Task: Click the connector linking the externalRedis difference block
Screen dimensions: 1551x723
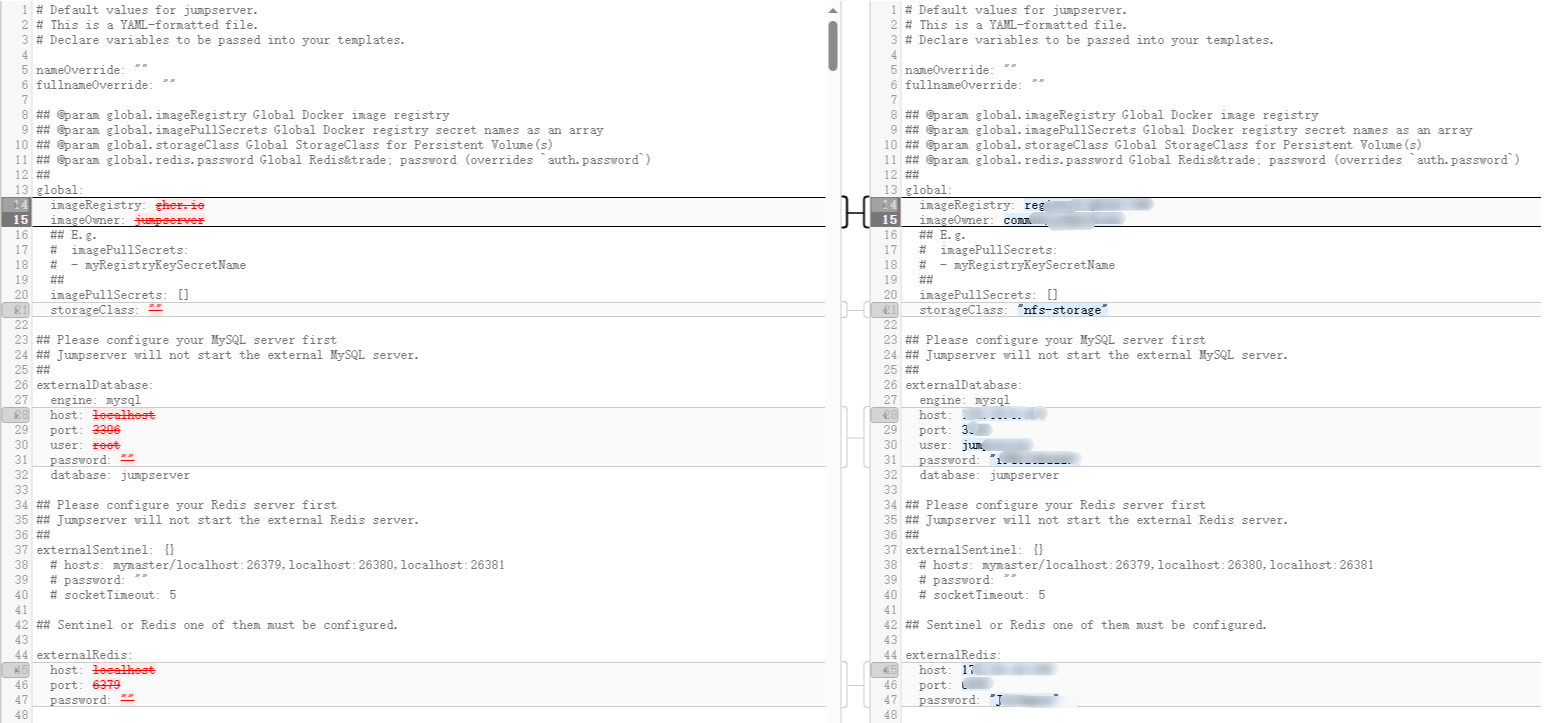Action: [x=854, y=685]
